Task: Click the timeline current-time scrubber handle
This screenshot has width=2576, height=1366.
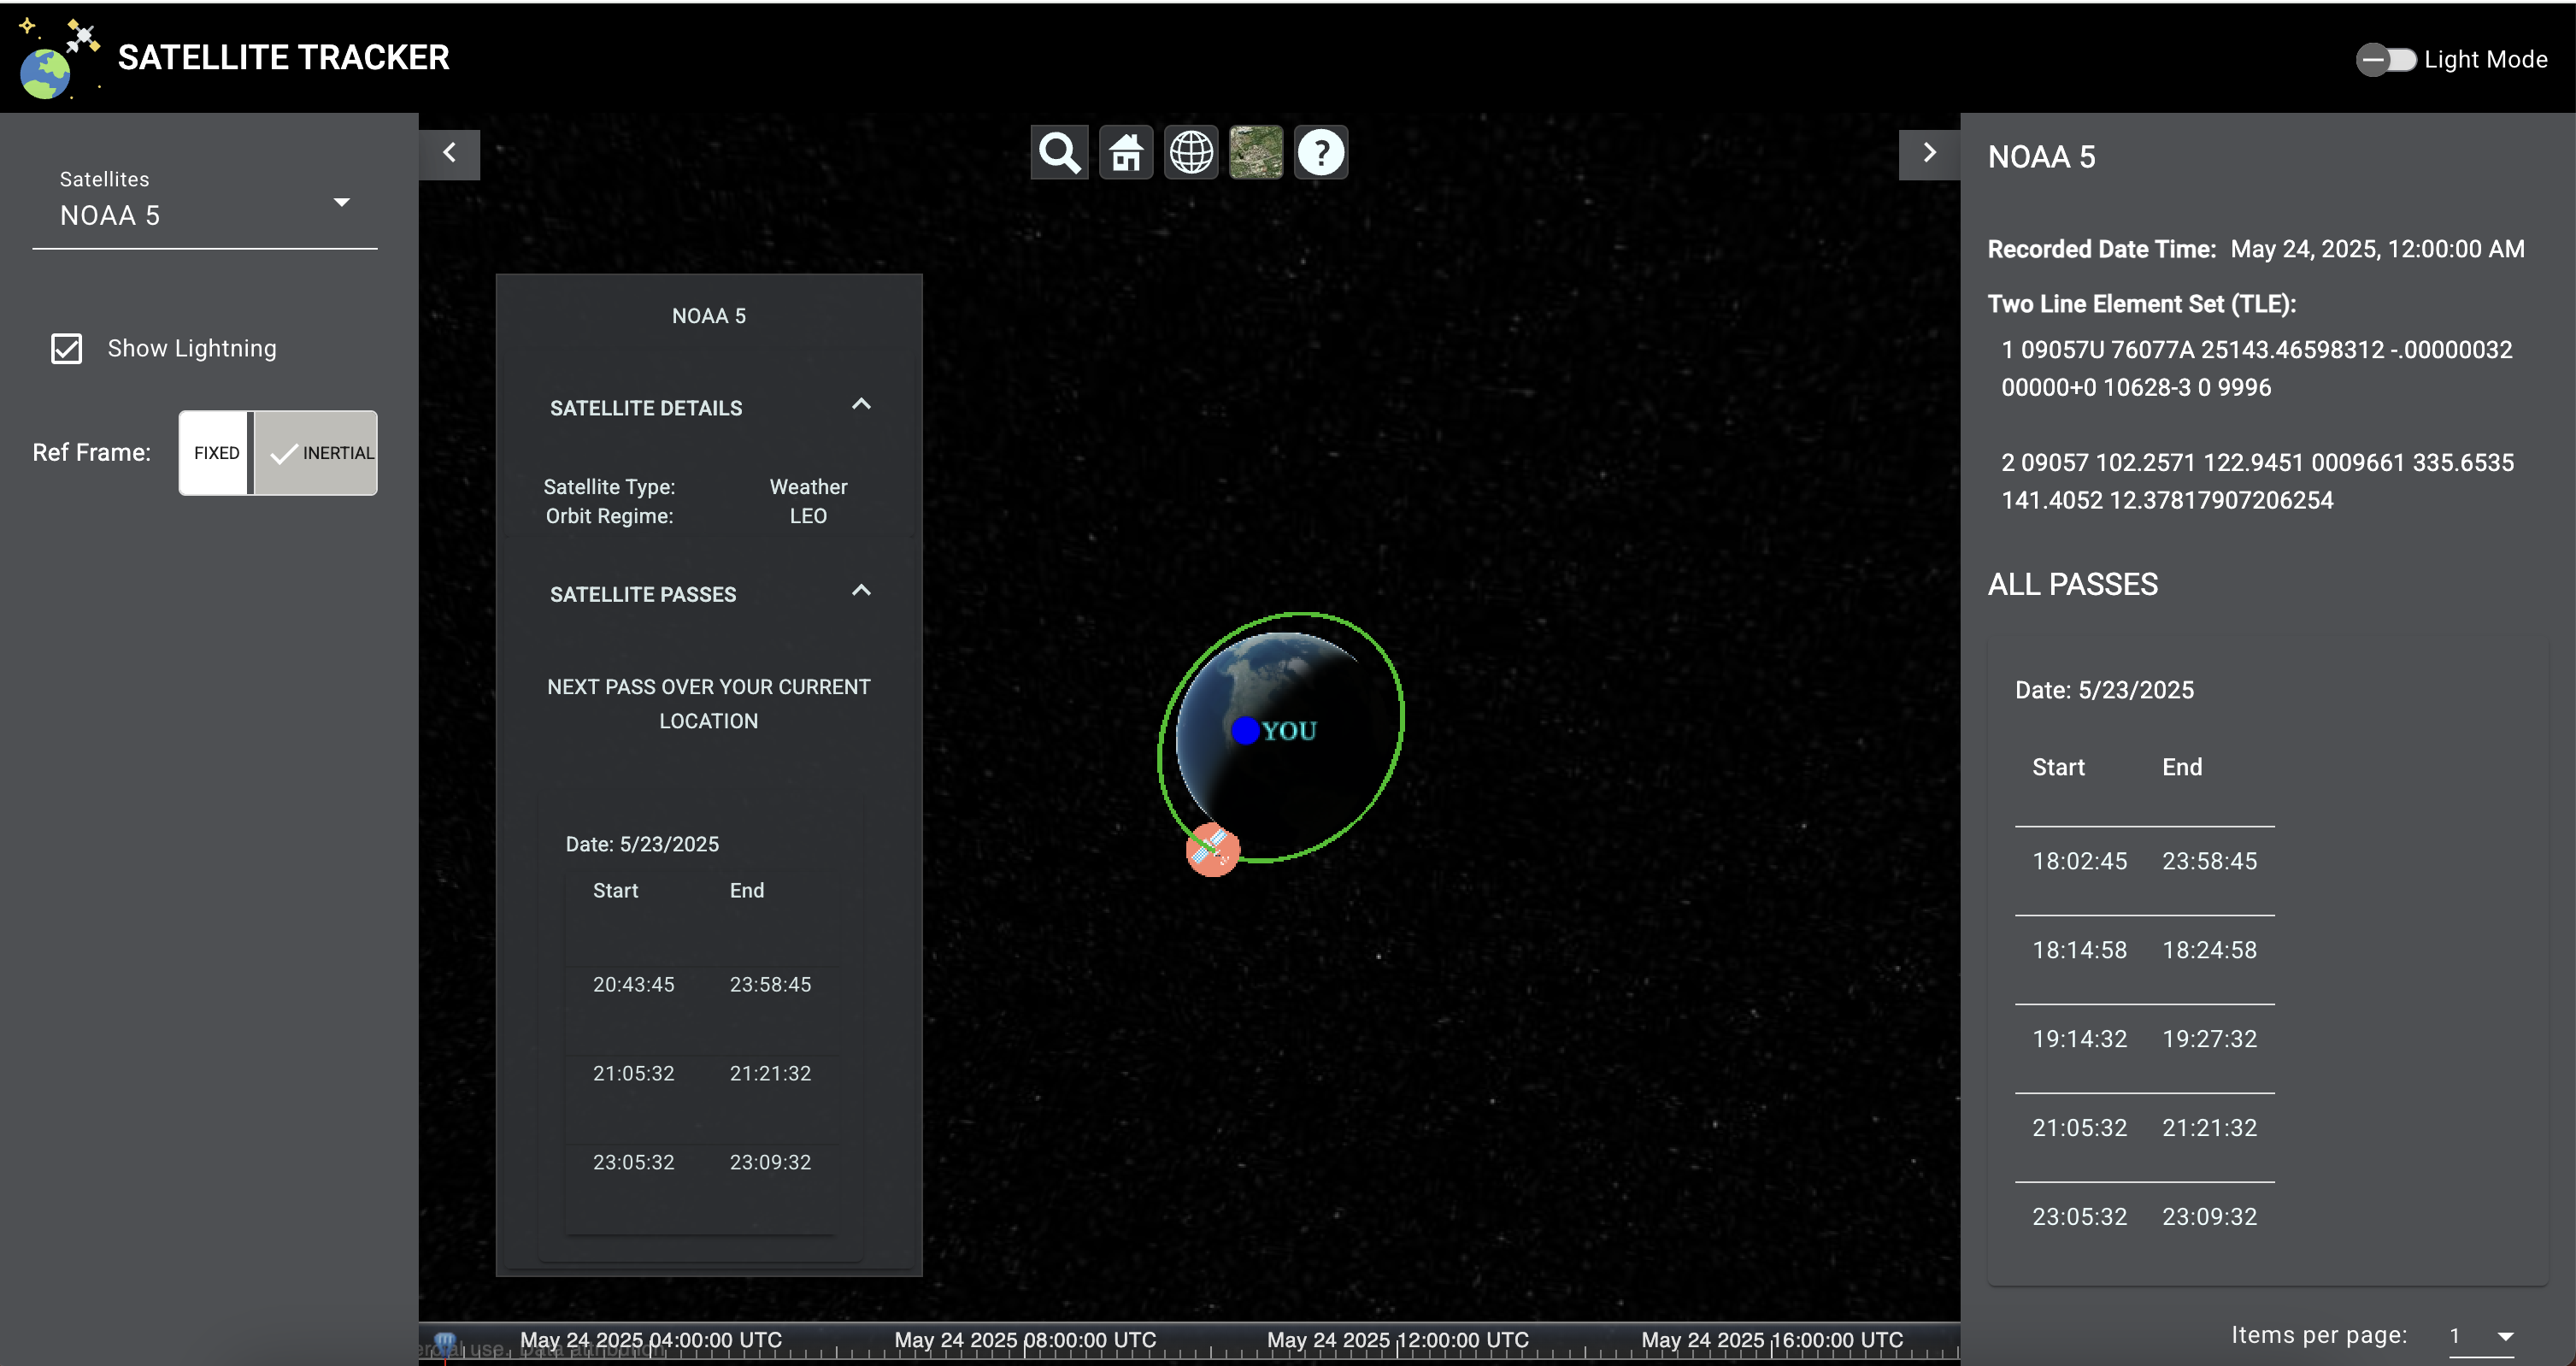Action: click(x=445, y=1342)
